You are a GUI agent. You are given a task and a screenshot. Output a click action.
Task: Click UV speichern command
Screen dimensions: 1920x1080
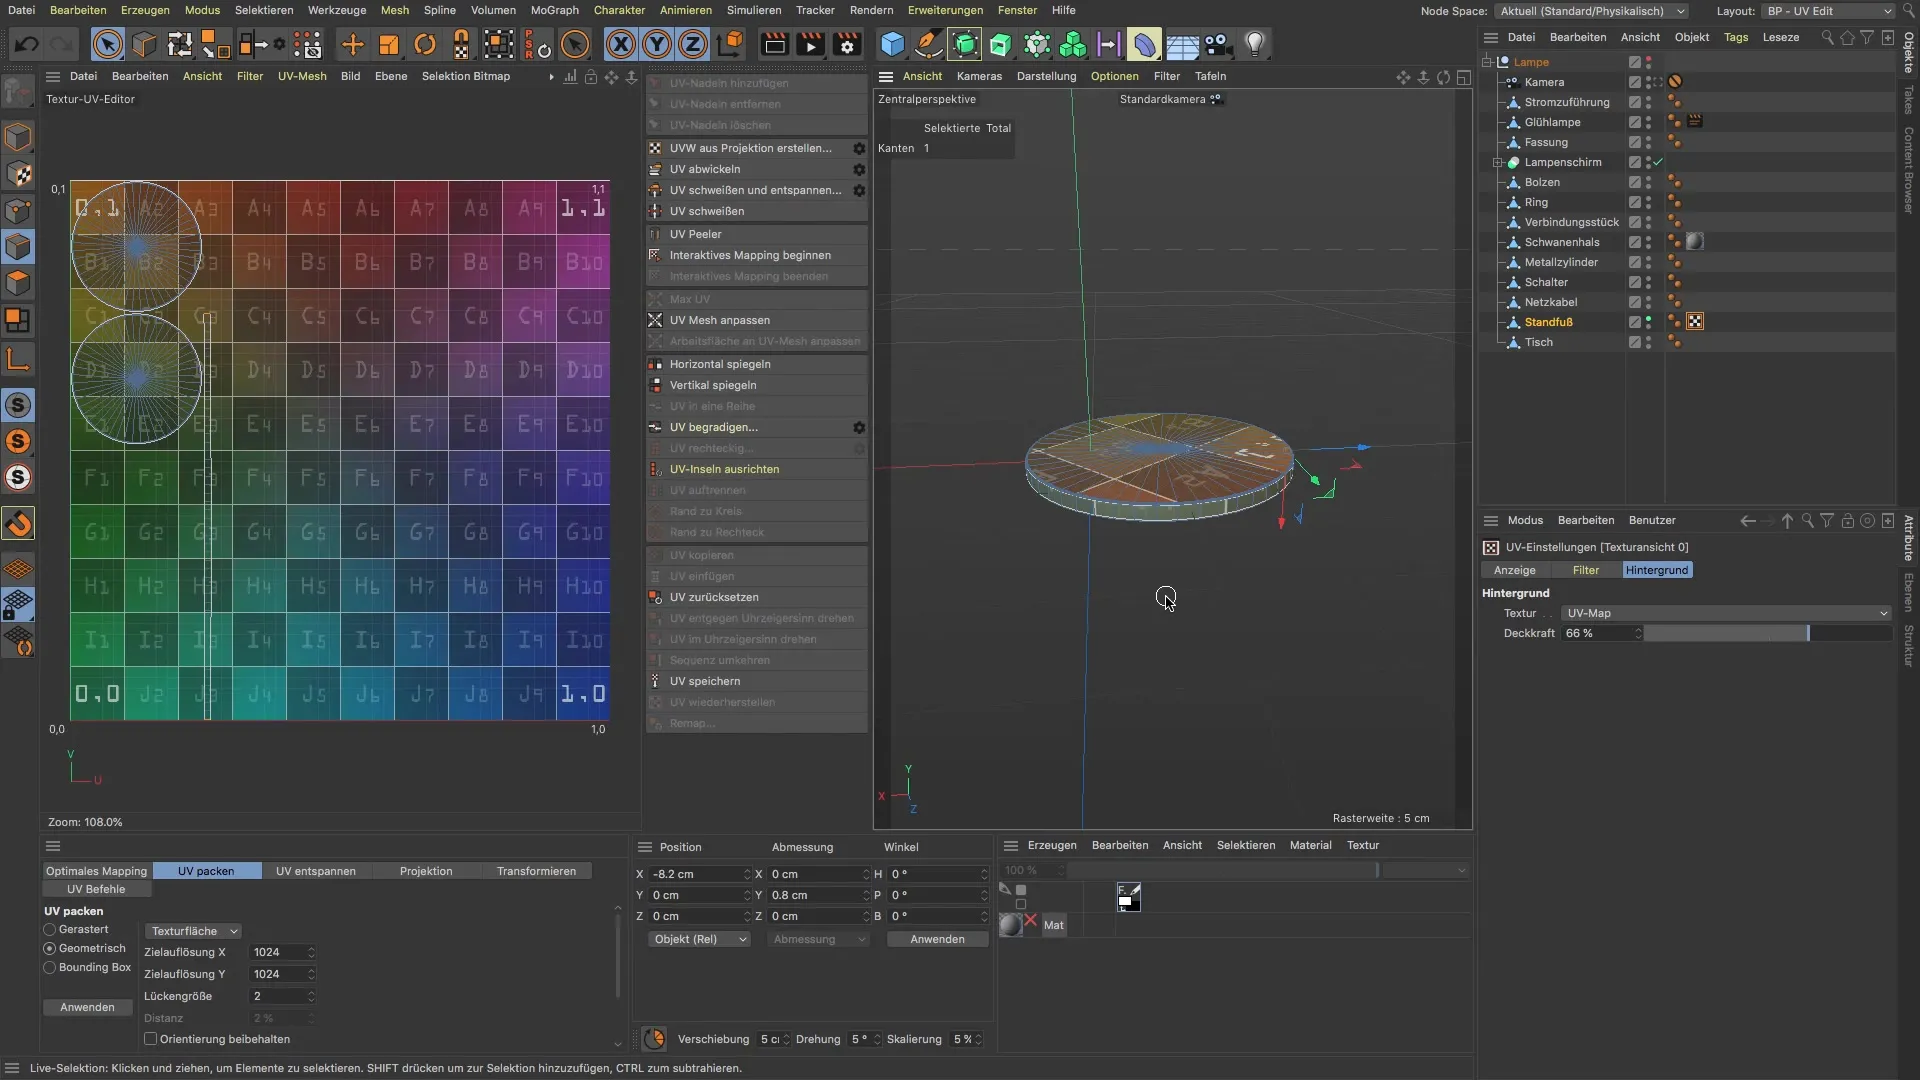pyautogui.click(x=757, y=681)
